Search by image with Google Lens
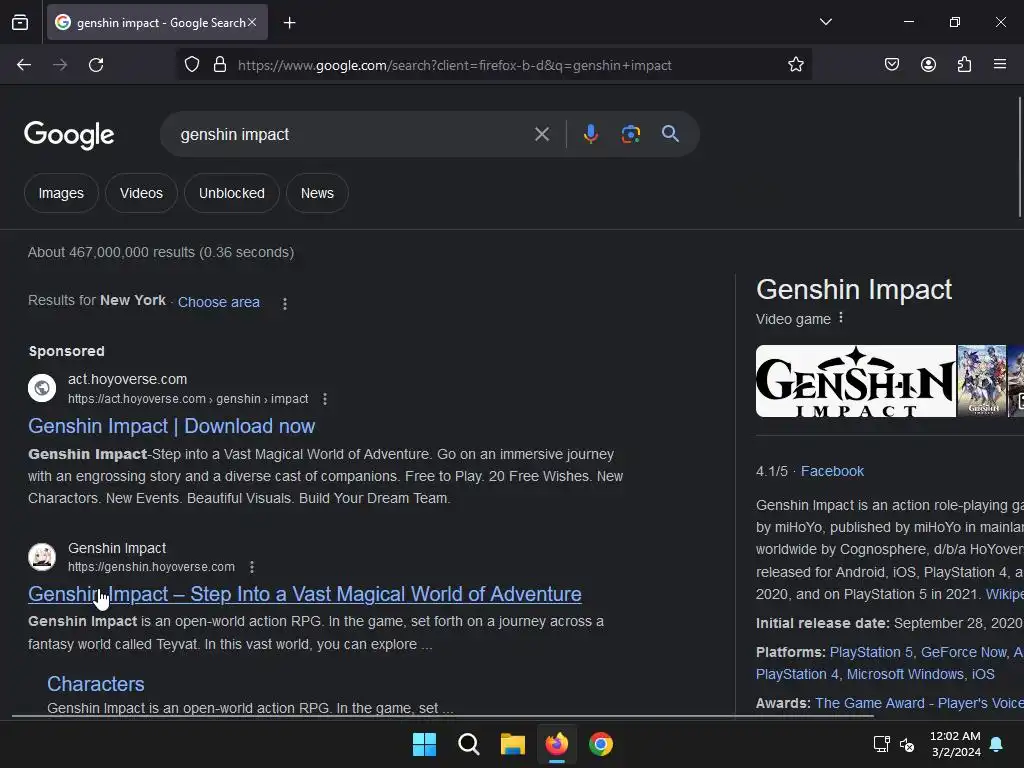This screenshot has height=768, width=1024. tap(630, 134)
